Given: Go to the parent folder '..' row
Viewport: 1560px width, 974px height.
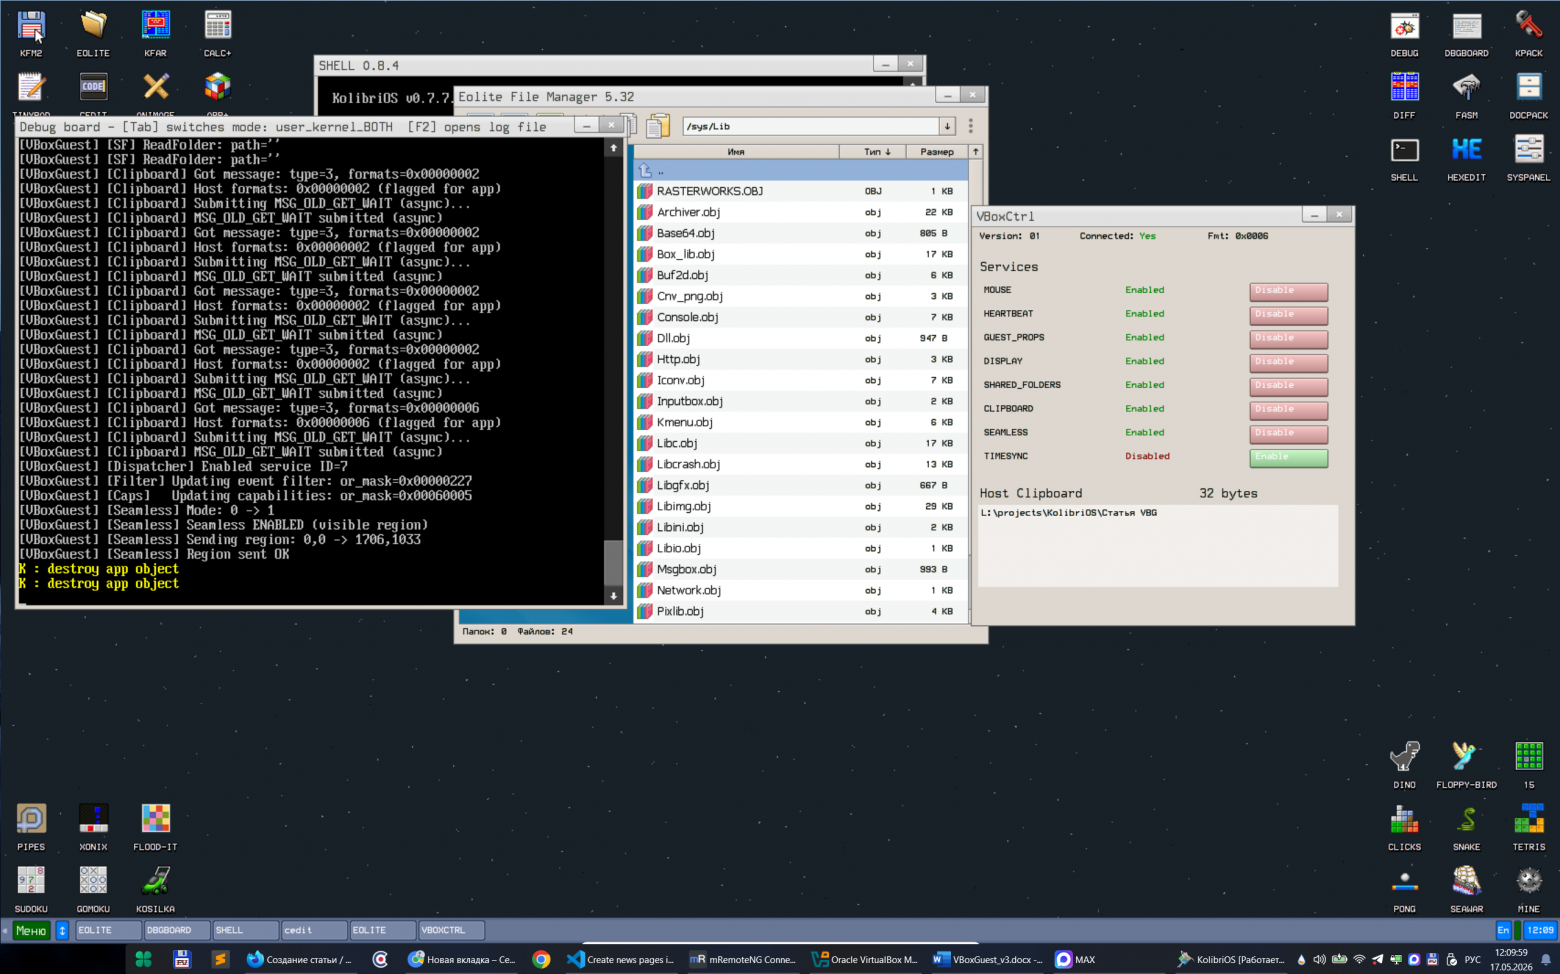Looking at the screenshot, I should coord(801,171).
